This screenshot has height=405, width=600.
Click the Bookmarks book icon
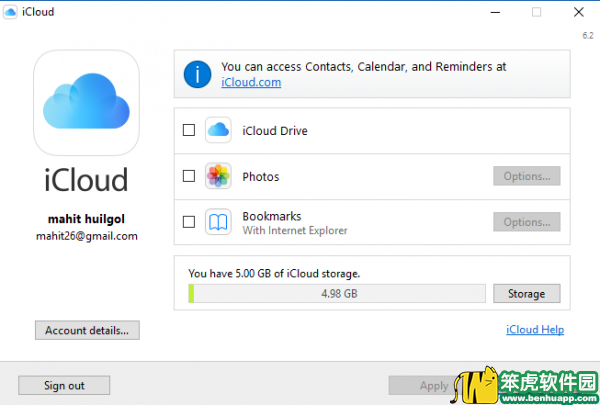[x=218, y=222]
